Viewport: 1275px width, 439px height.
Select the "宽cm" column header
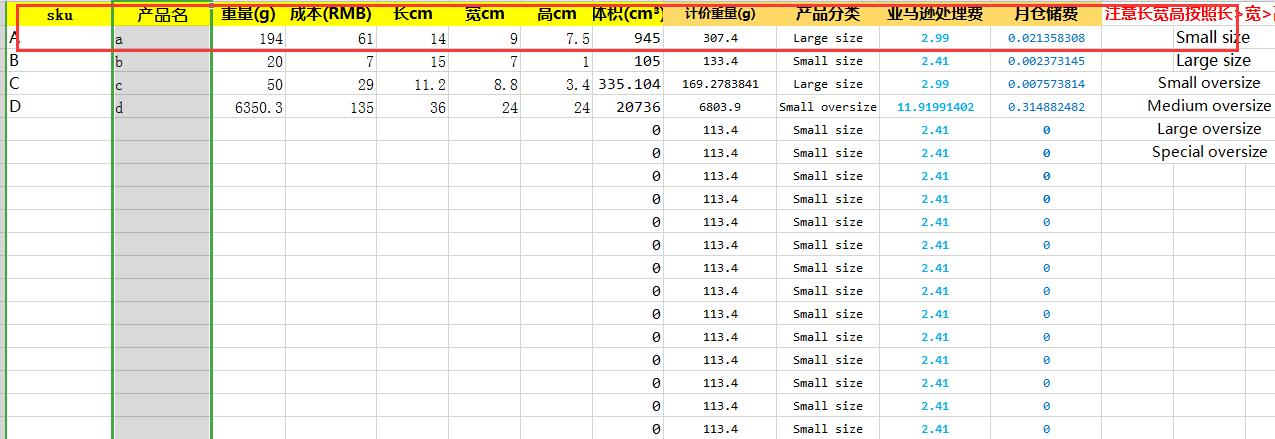click(485, 15)
